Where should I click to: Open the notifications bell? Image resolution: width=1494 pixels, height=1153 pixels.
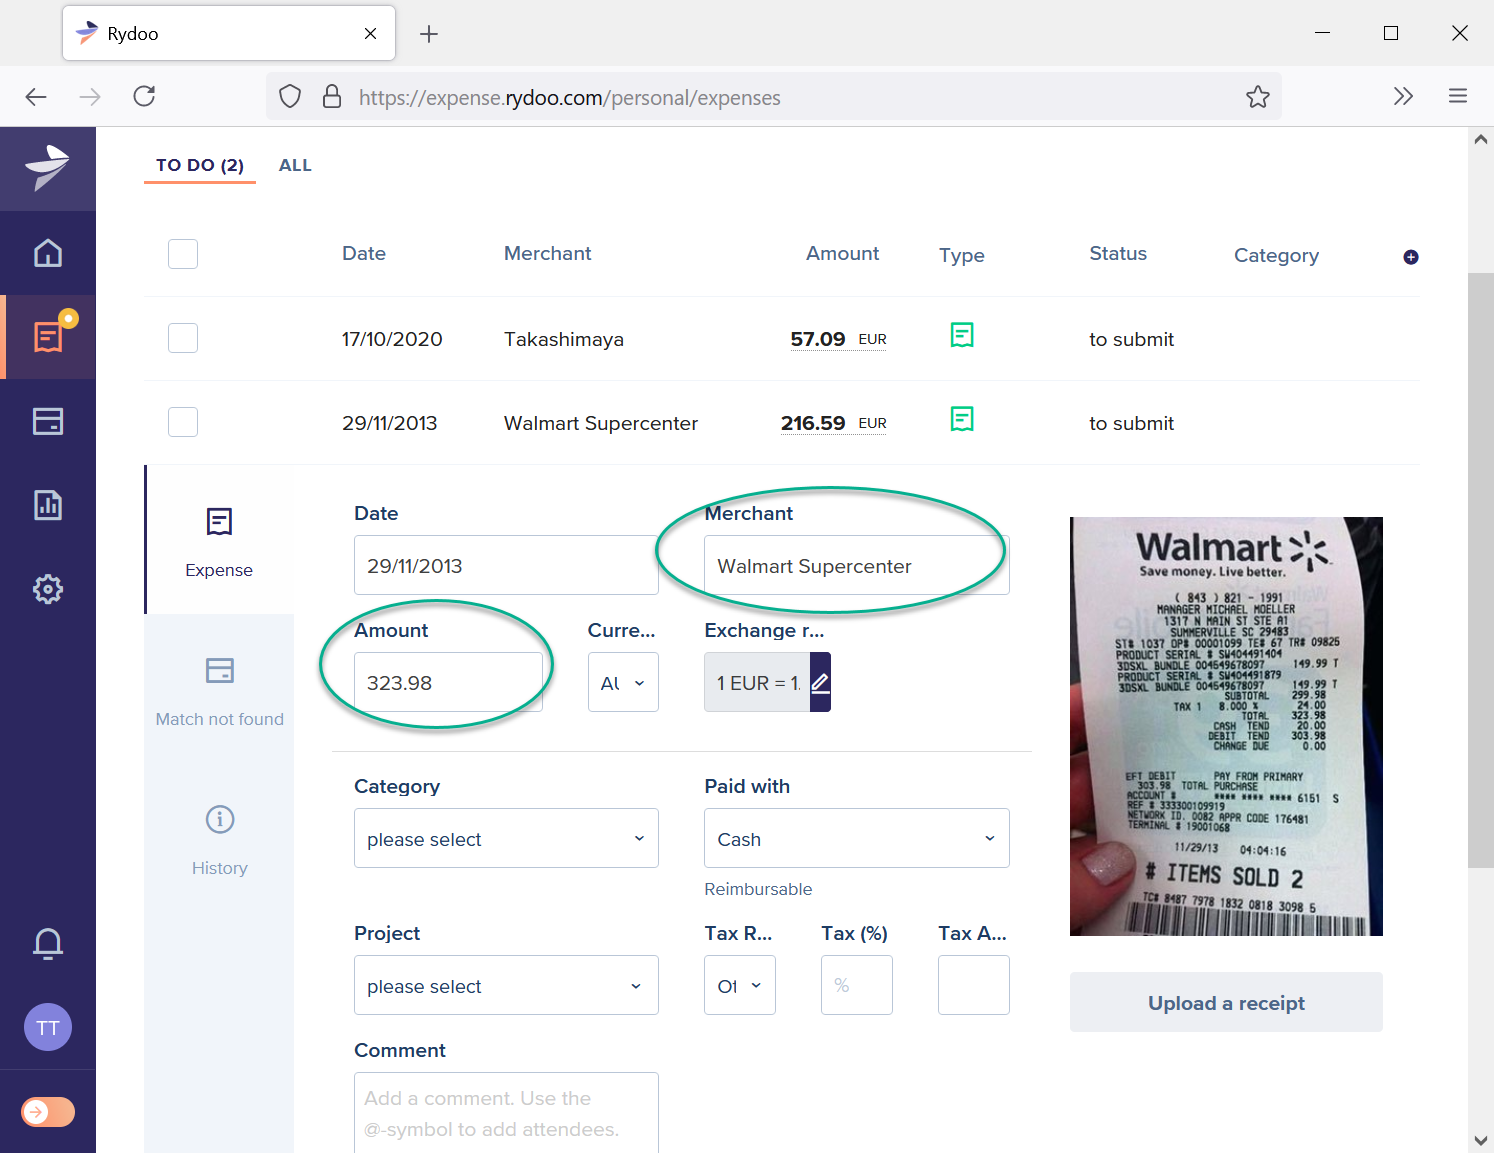(x=48, y=943)
